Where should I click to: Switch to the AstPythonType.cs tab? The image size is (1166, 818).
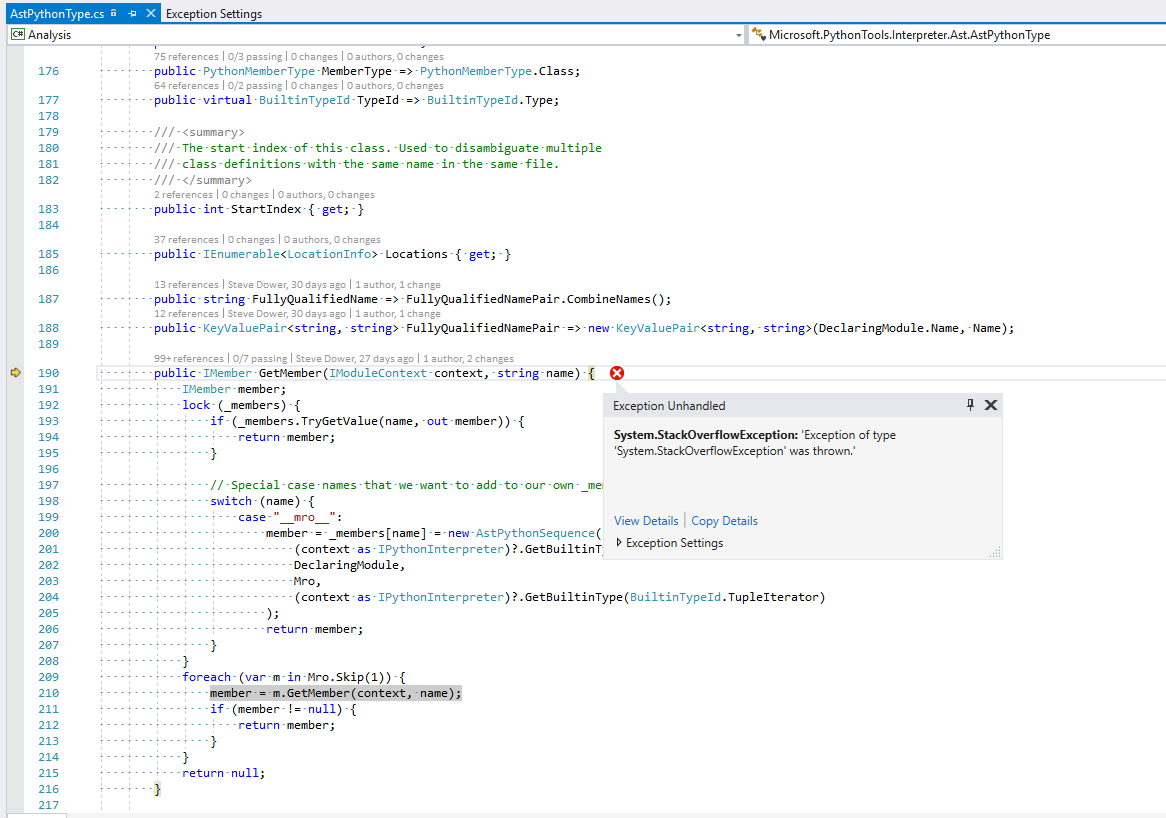click(x=57, y=13)
